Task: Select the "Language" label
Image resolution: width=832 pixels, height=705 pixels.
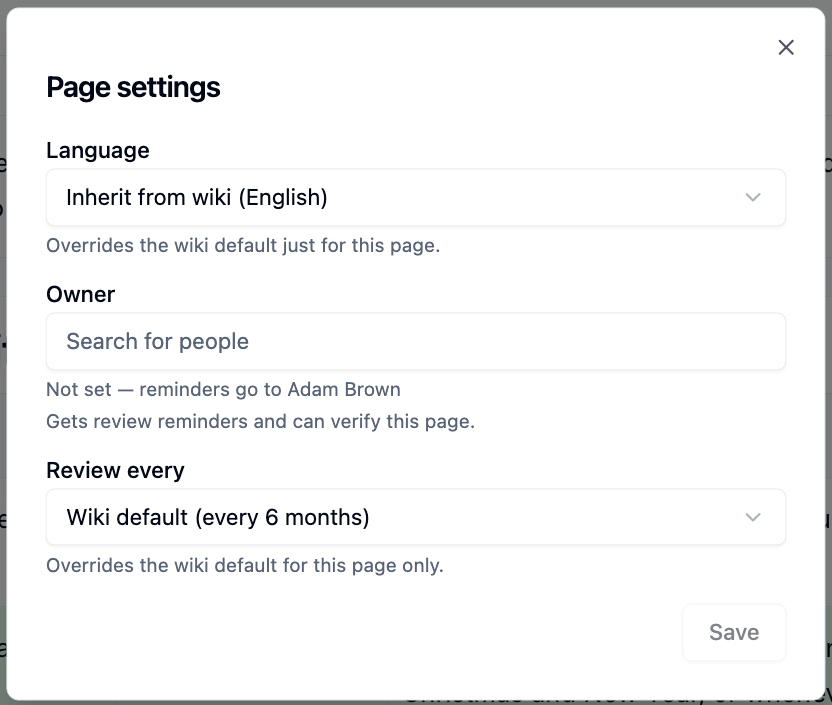Action: point(98,151)
